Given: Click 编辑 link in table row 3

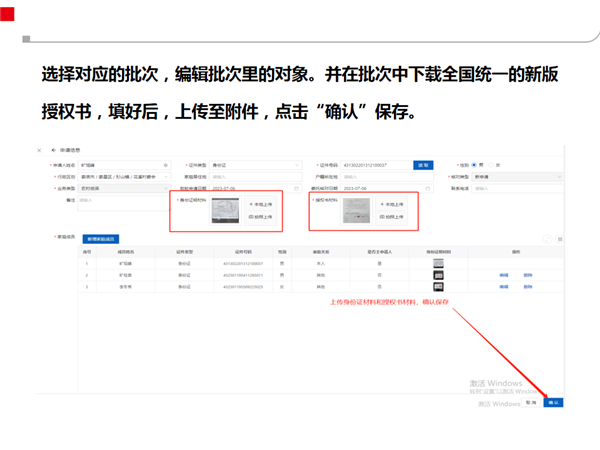Looking at the screenshot, I should tap(504, 287).
